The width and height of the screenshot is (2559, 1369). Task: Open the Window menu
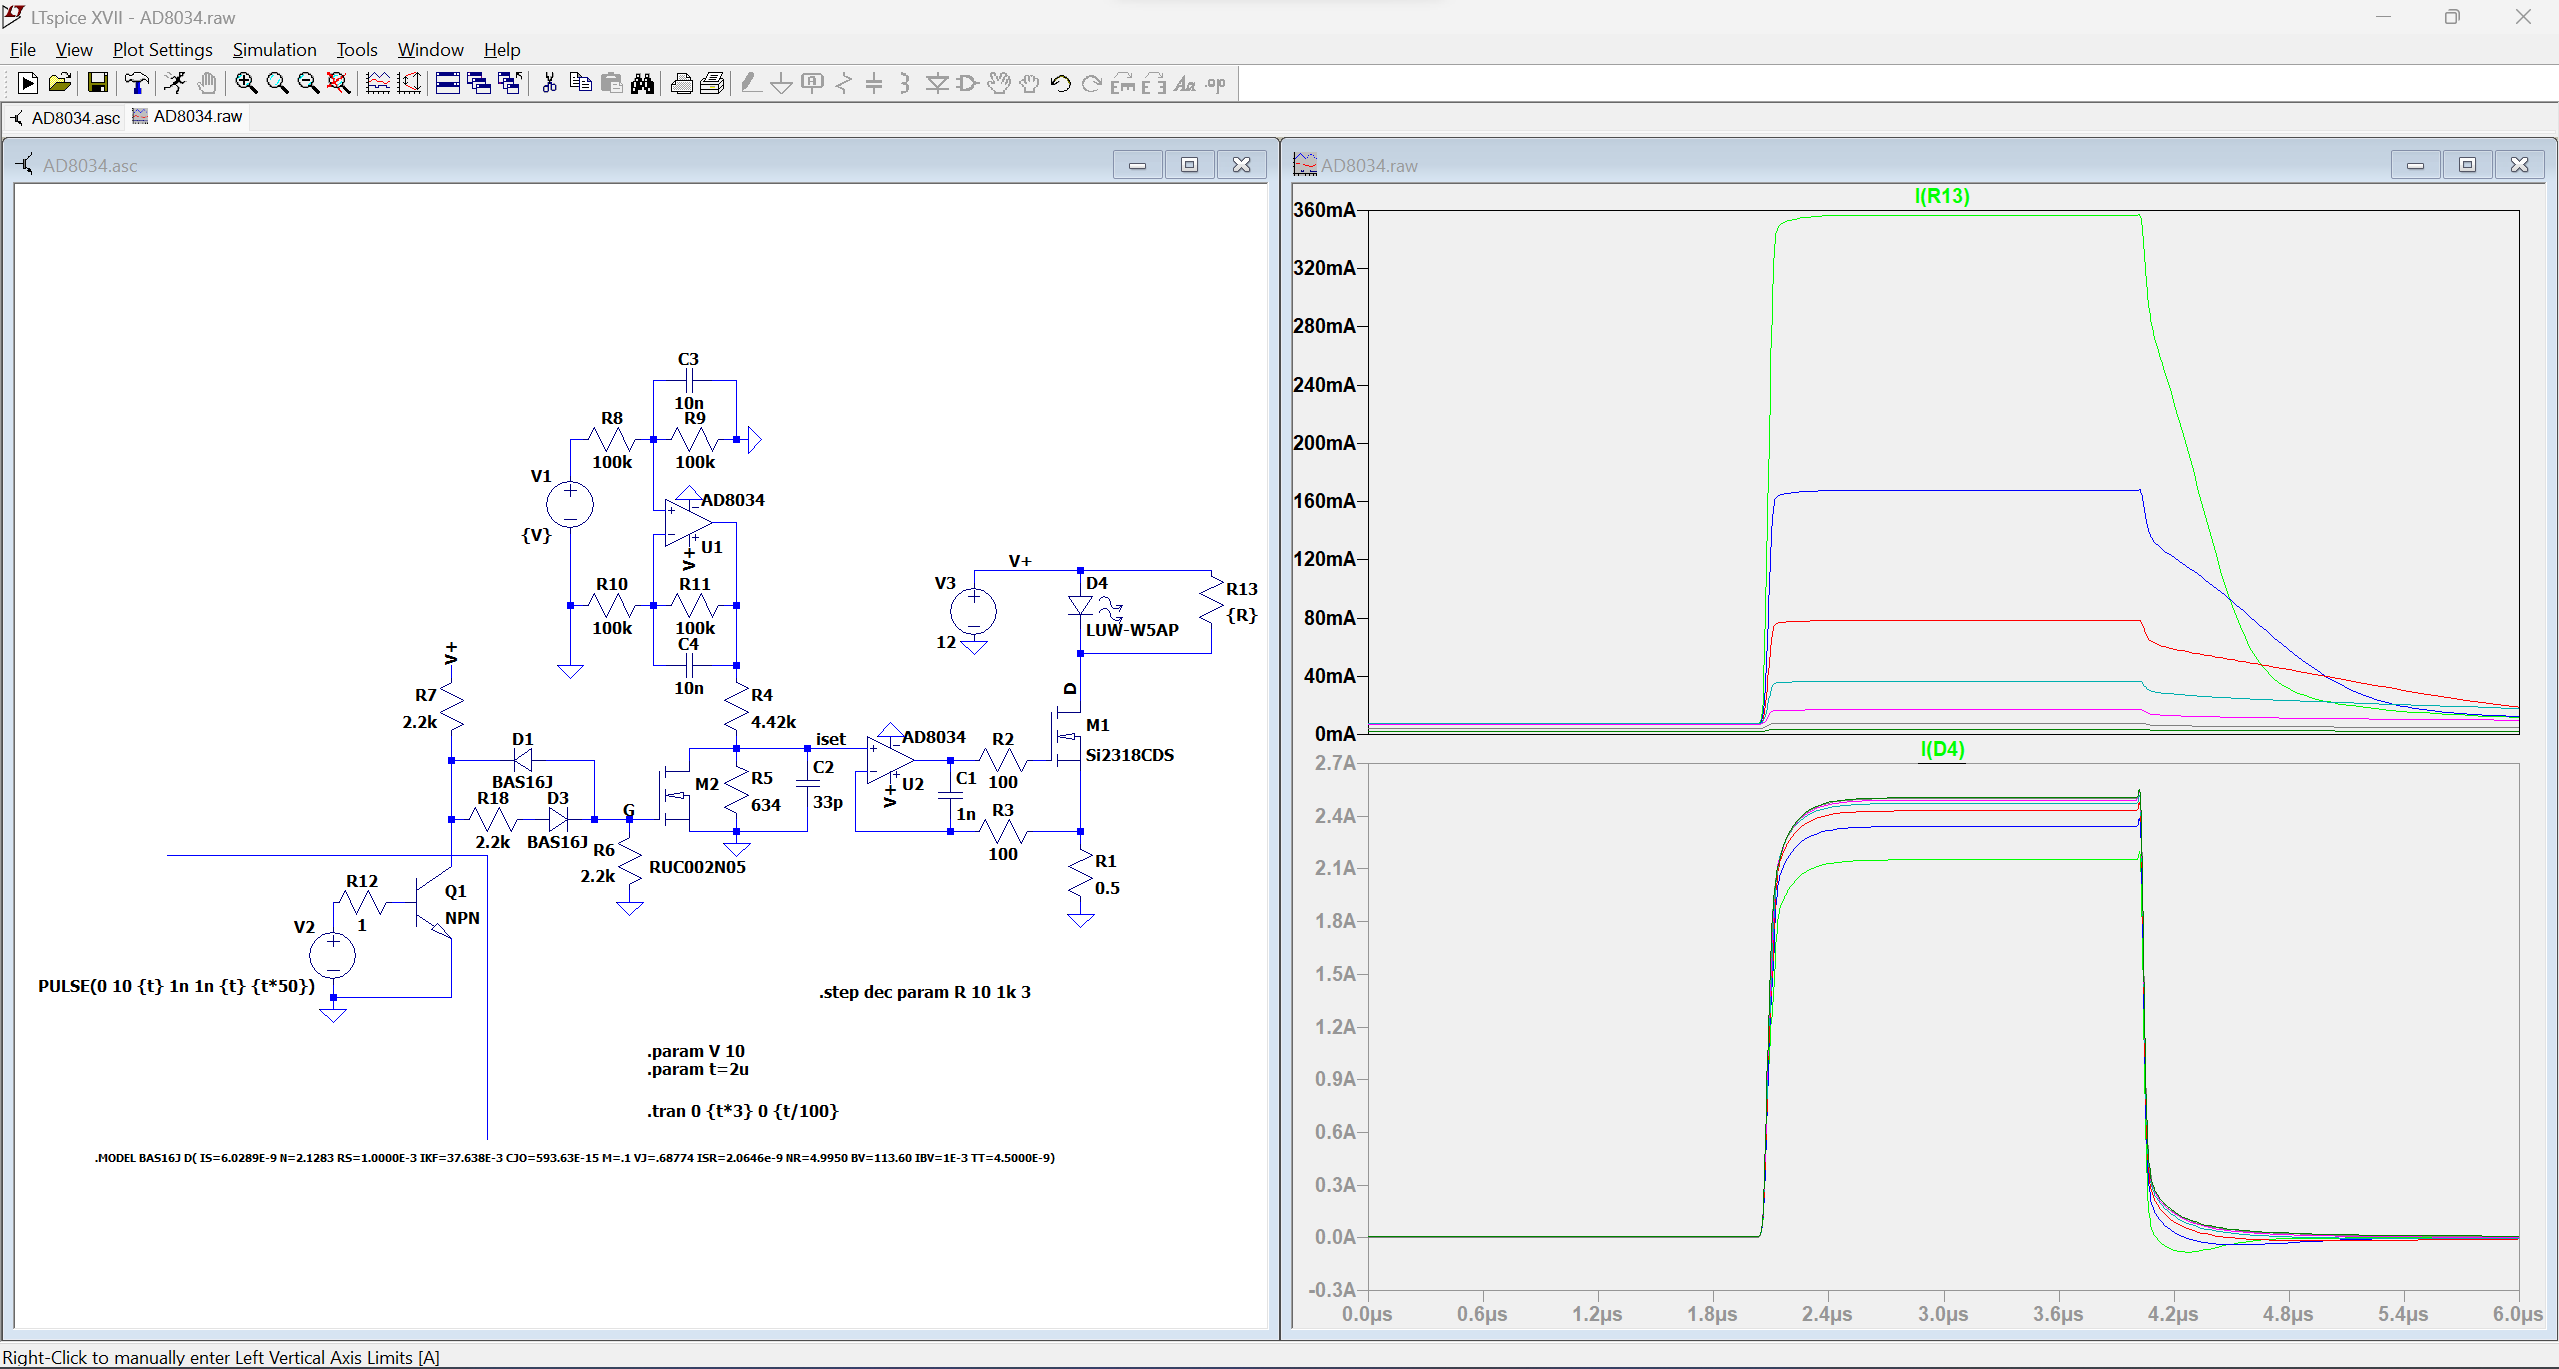[430, 50]
